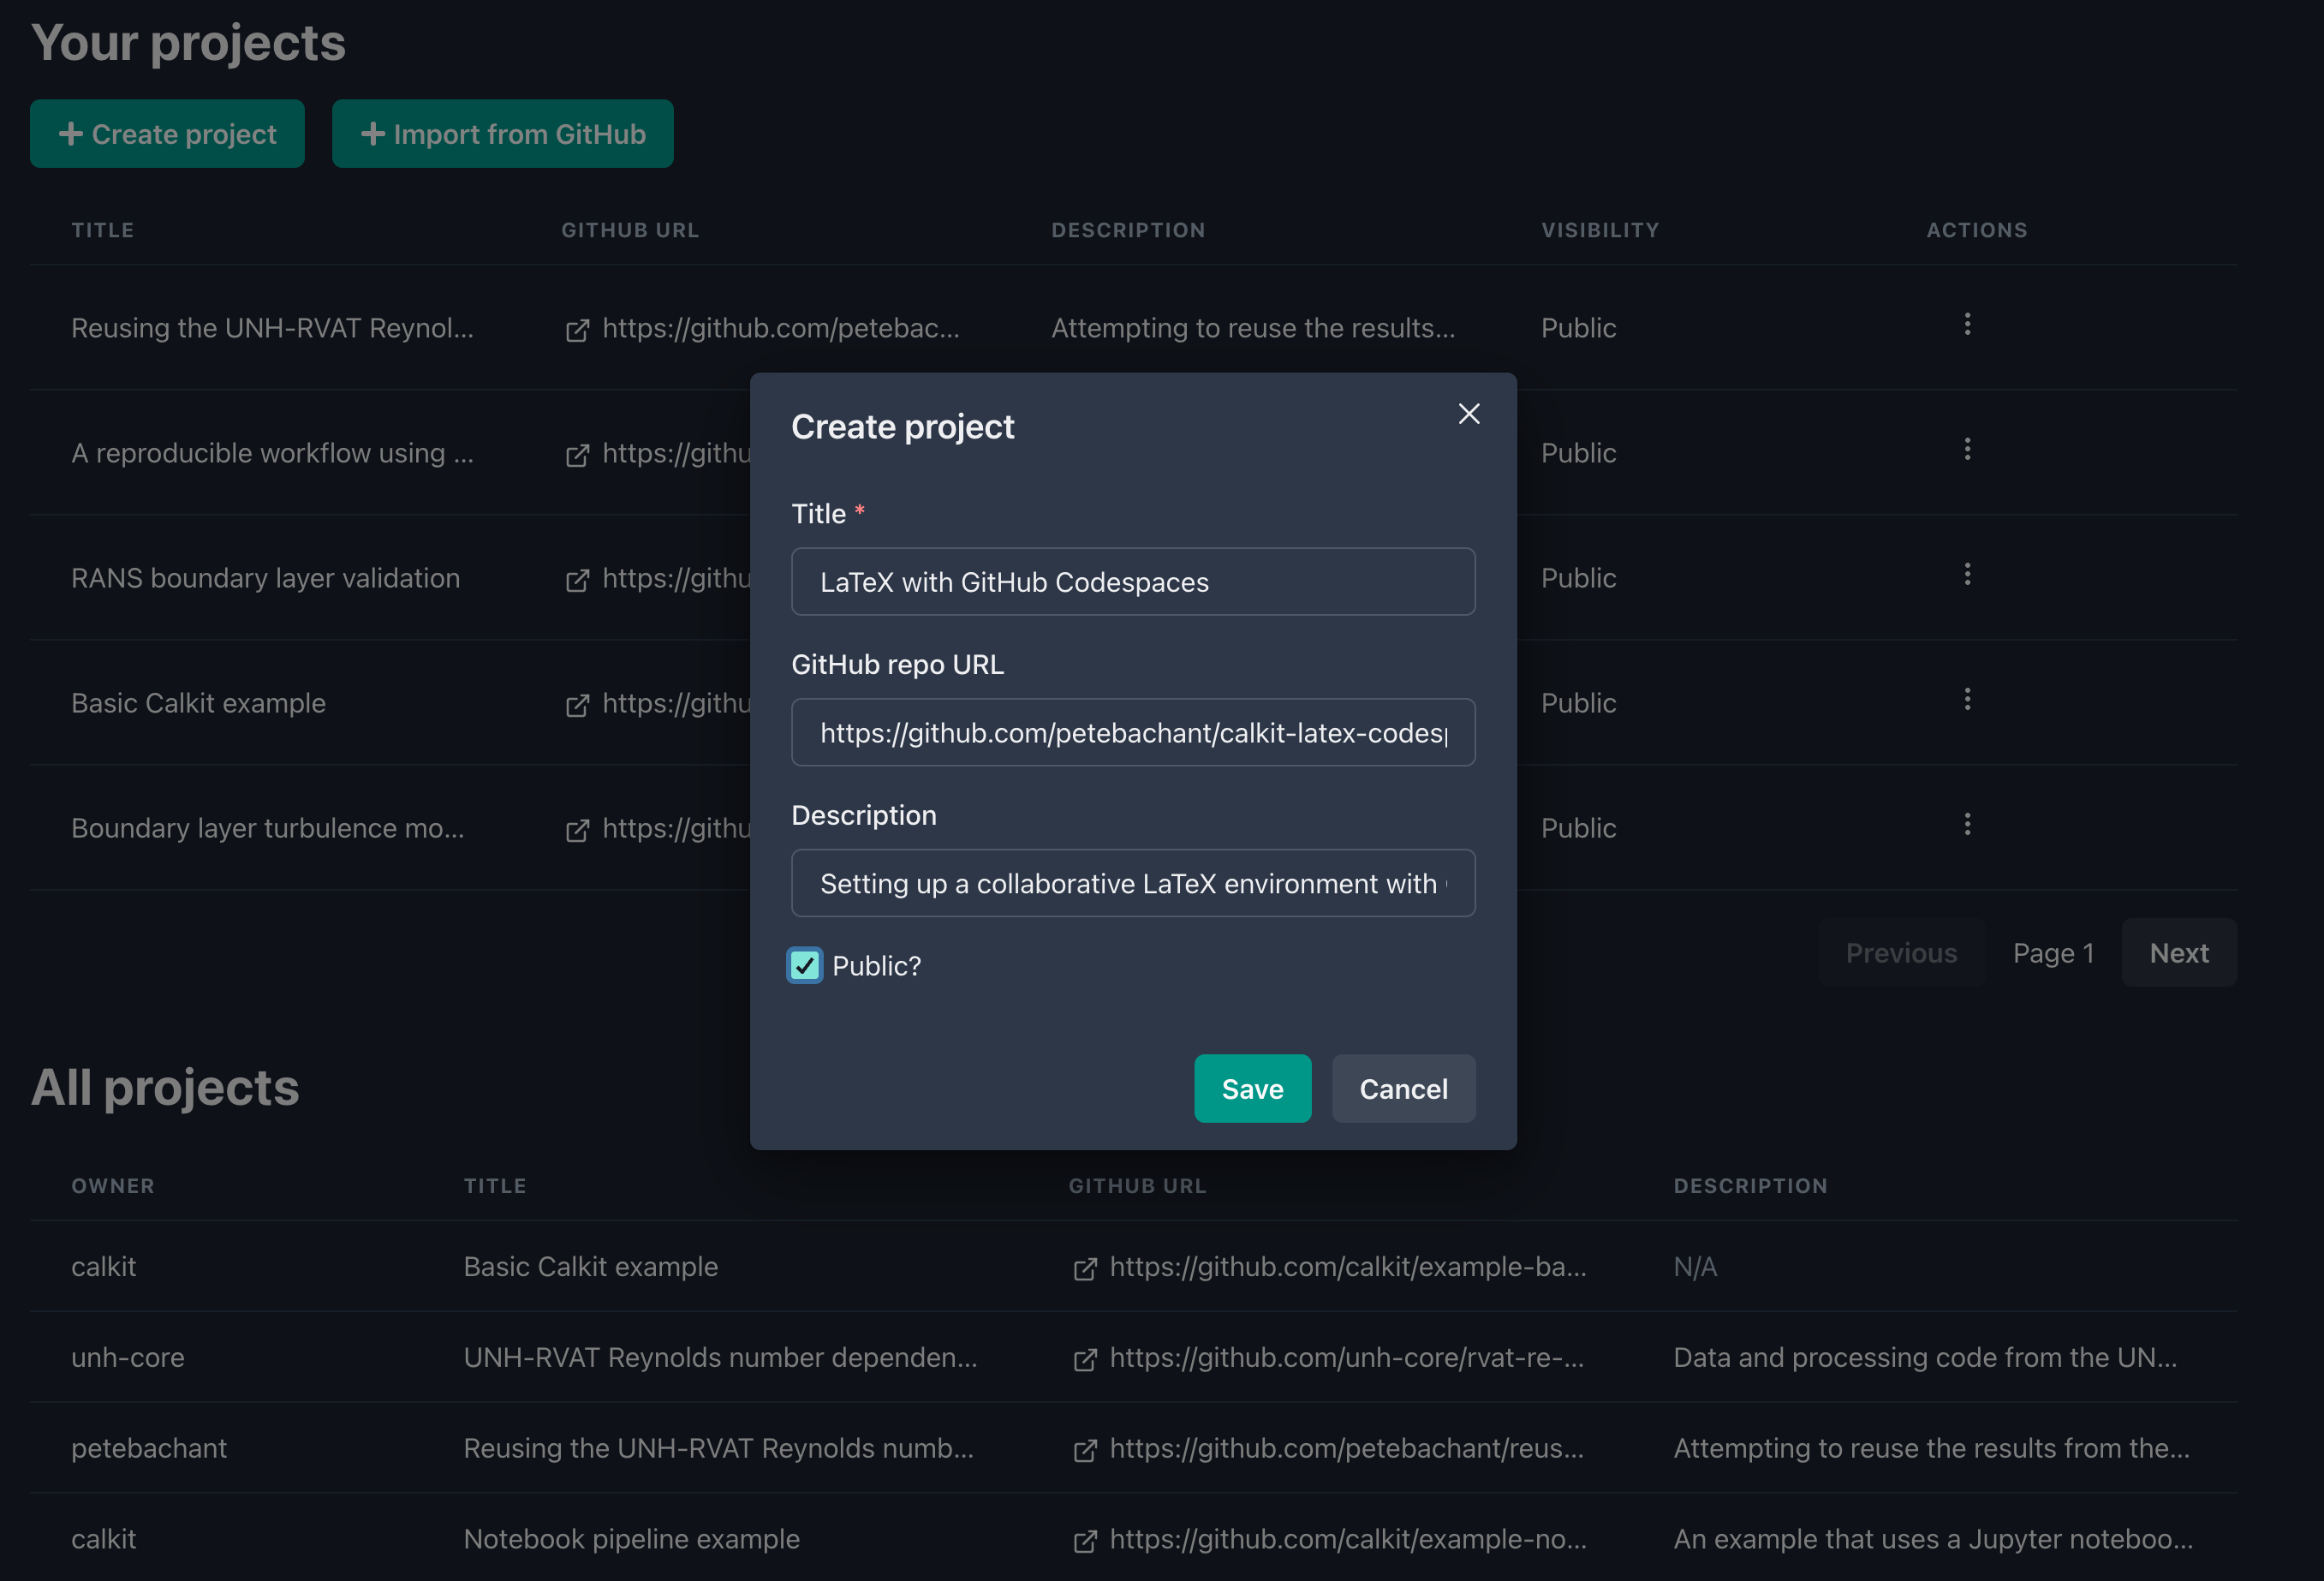Click the external link icon for RANS boundary layer
The width and height of the screenshot is (2324, 1581).
[x=575, y=577]
